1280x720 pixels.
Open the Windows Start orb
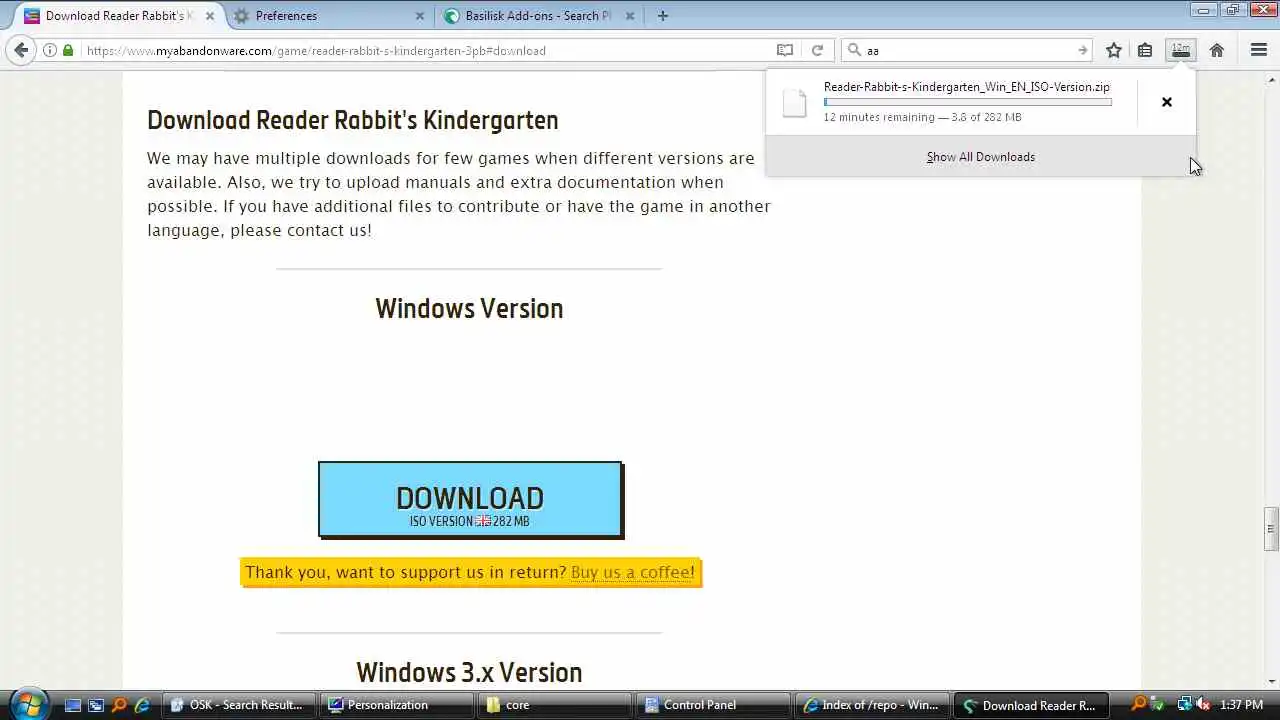(x=27, y=703)
